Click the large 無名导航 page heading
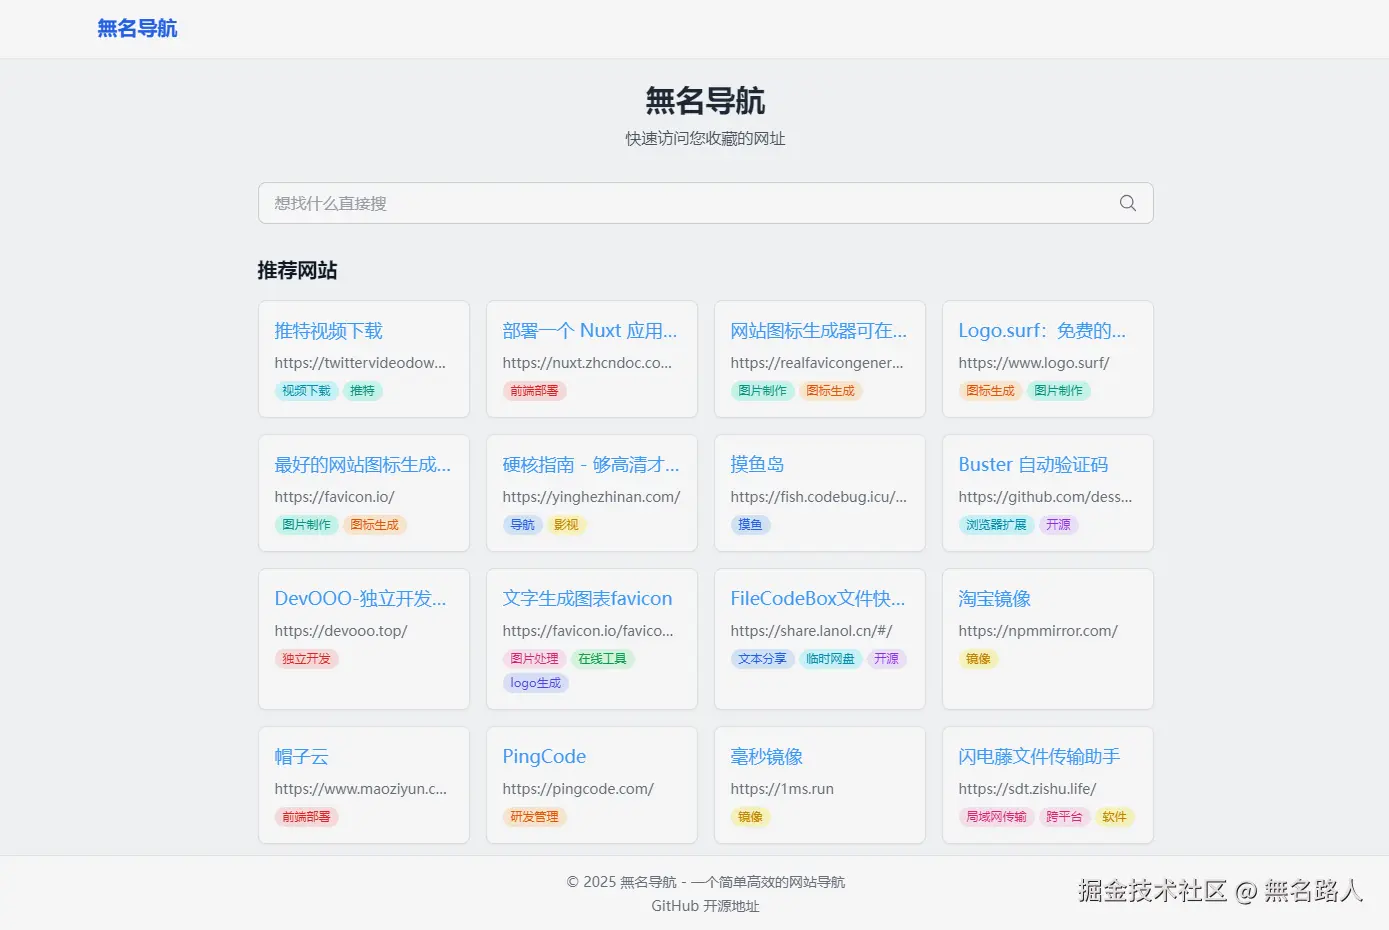This screenshot has height=930, width=1389. pos(705,101)
